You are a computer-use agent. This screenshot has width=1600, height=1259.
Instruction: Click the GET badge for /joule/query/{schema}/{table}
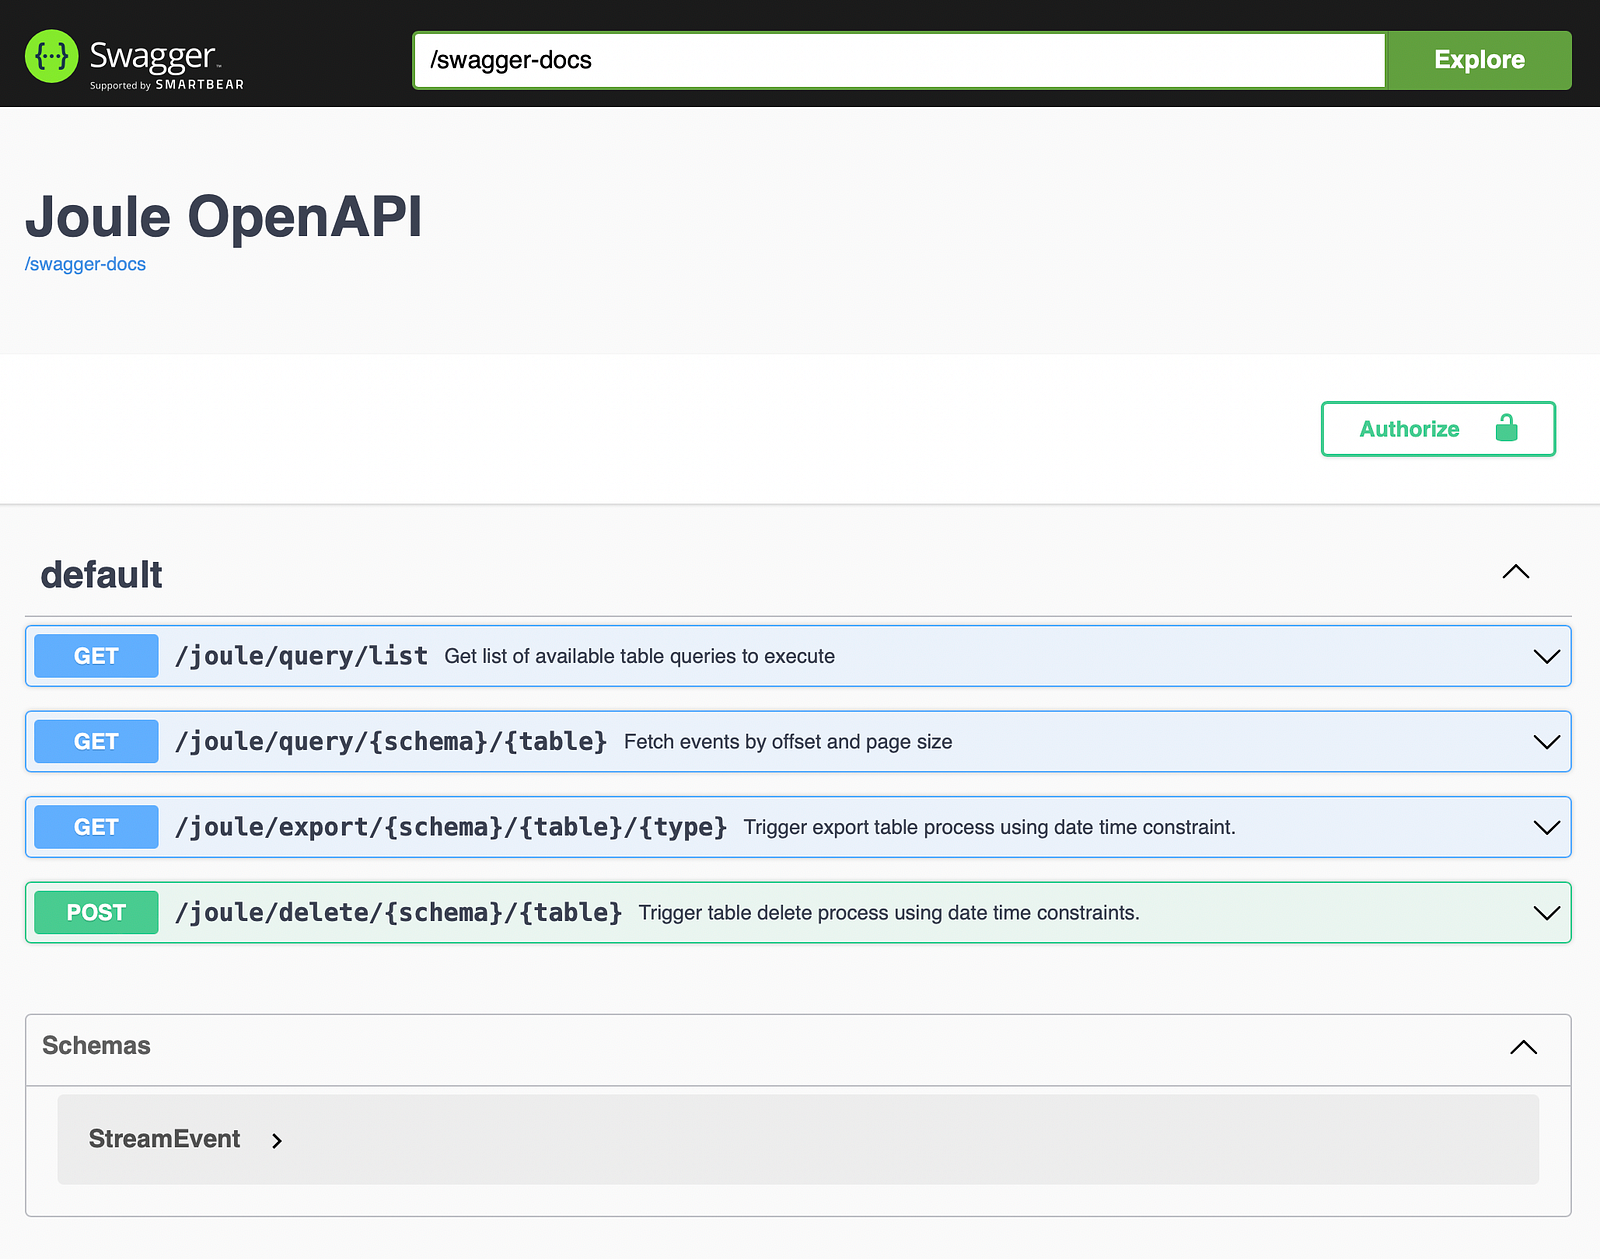pos(96,742)
